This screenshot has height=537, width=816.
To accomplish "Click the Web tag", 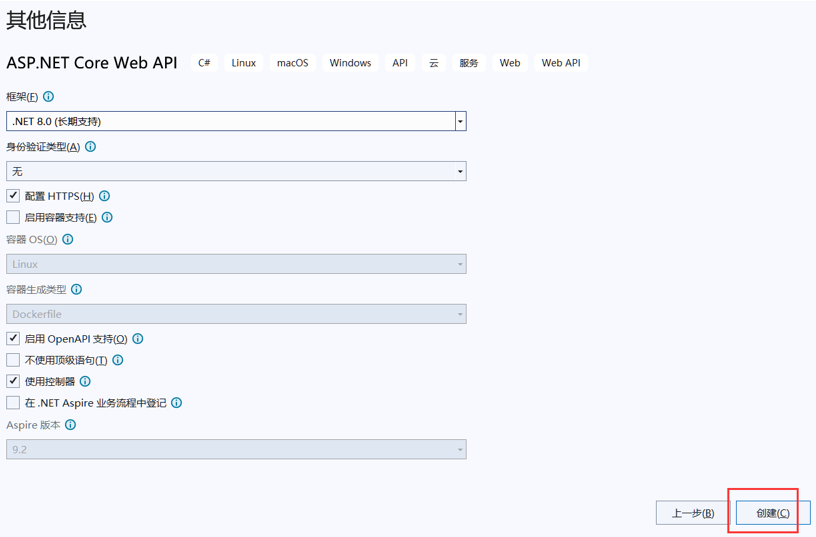I will pos(509,62).
